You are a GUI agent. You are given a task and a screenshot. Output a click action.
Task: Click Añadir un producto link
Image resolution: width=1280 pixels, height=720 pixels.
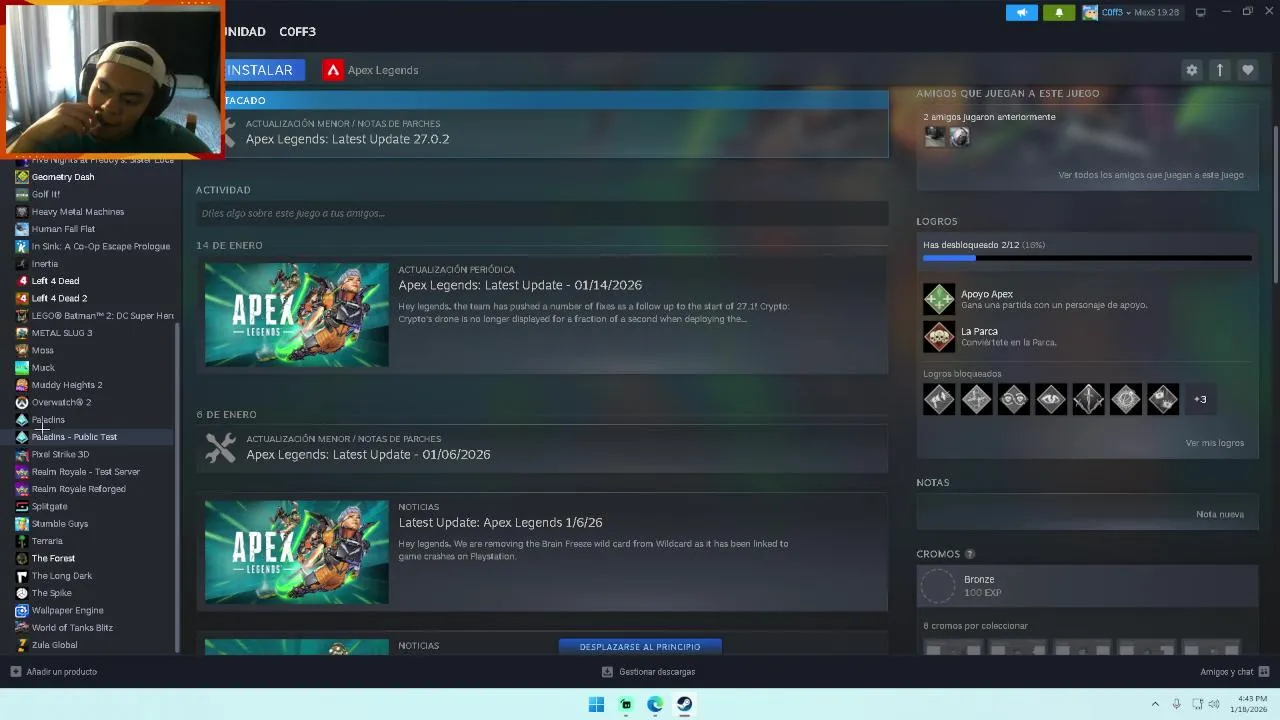[x=61, y=672]
